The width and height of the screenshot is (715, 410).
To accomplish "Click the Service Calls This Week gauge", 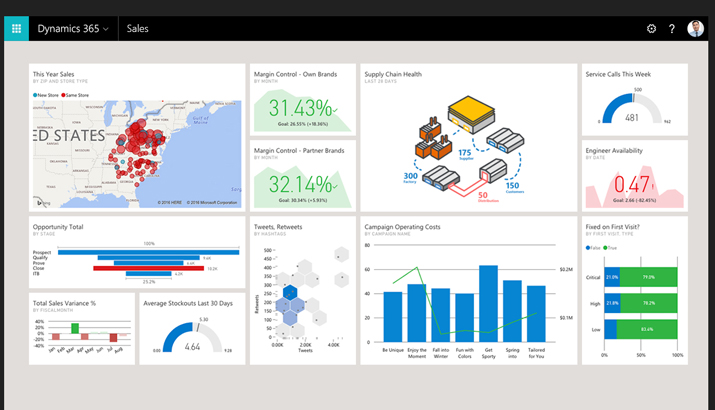I will point(632,109).
